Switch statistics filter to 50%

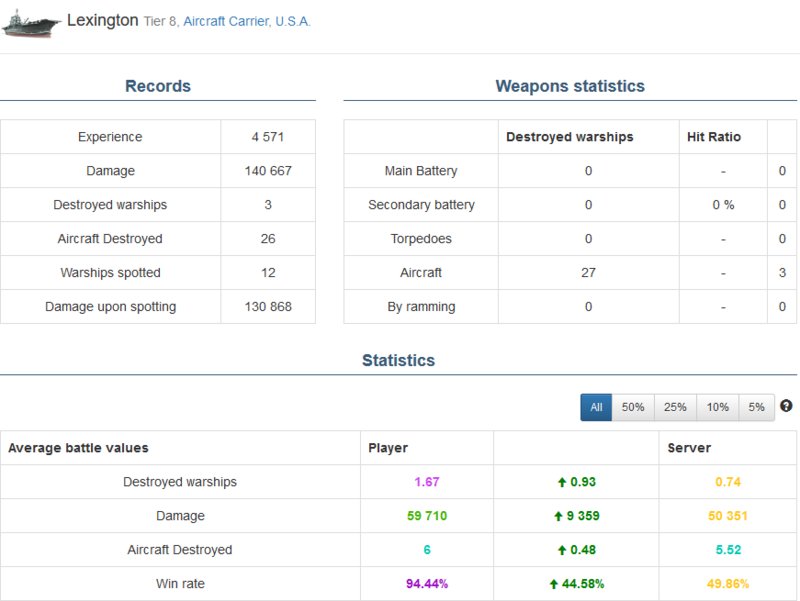click(633, 407)
